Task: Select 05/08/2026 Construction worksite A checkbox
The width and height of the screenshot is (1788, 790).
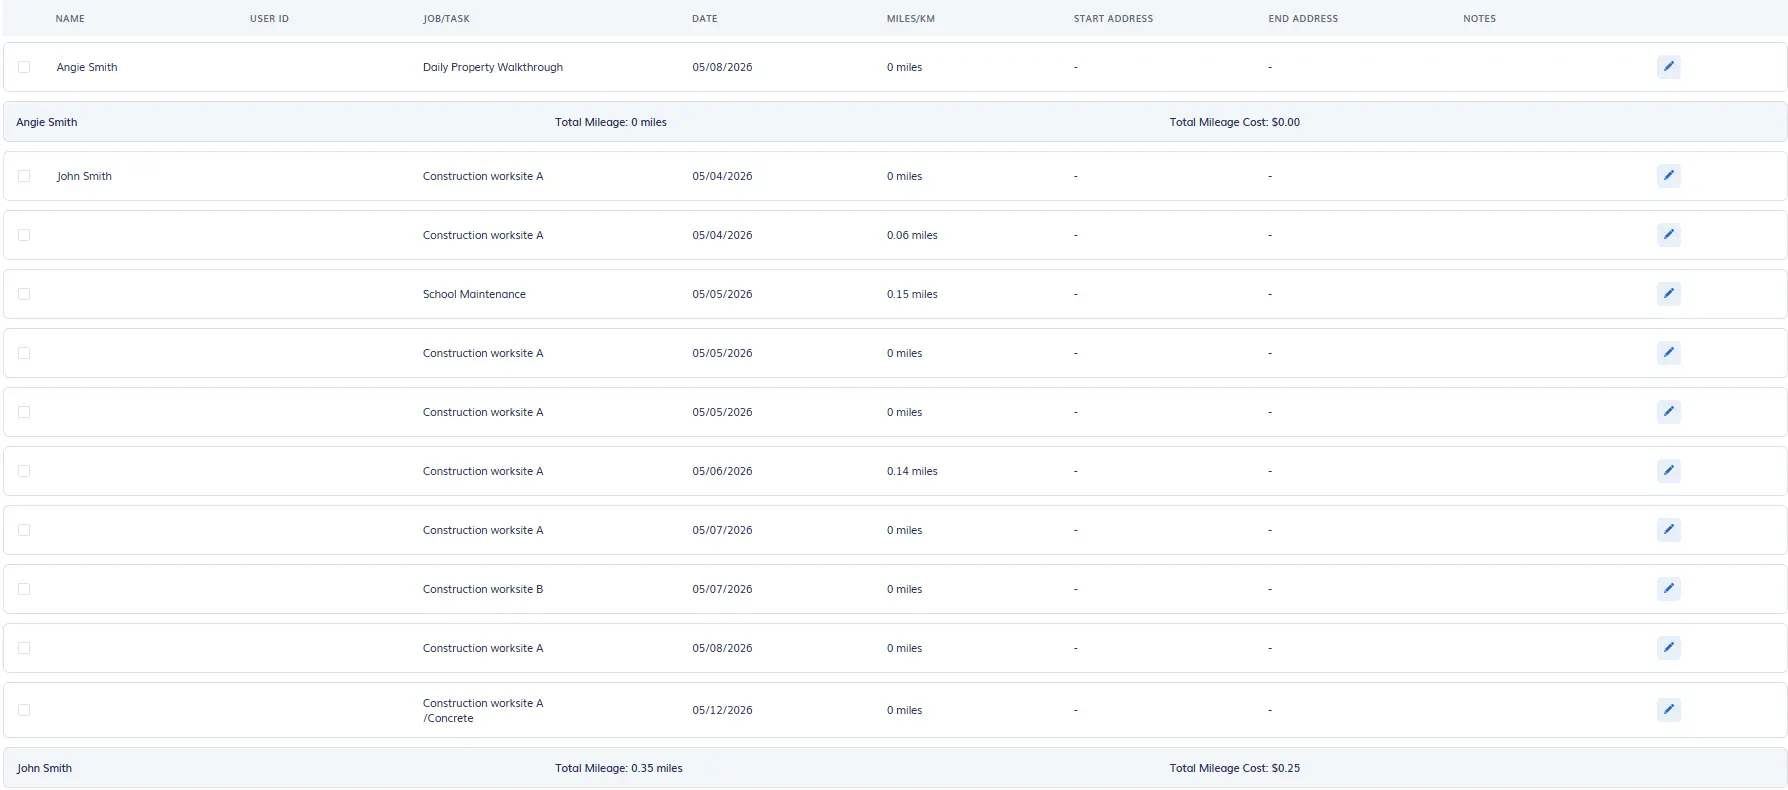Action: click(24, 648)
